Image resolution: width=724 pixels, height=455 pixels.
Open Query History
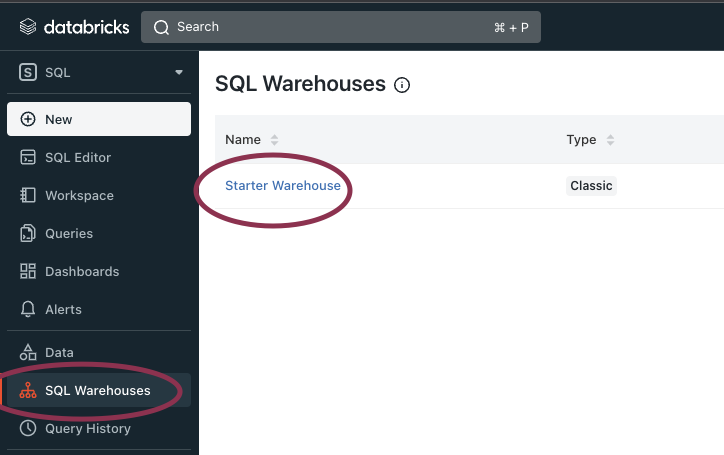(x=99, y=428)
